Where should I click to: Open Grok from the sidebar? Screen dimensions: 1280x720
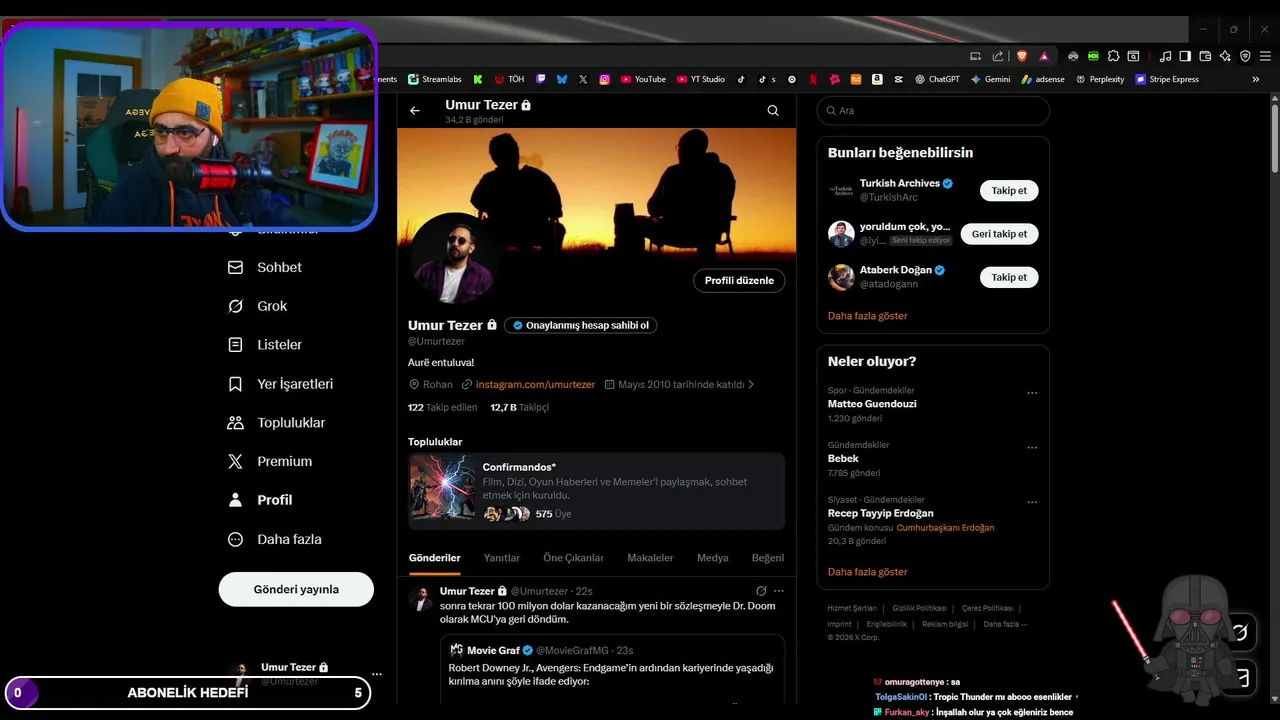coord(258,306)
